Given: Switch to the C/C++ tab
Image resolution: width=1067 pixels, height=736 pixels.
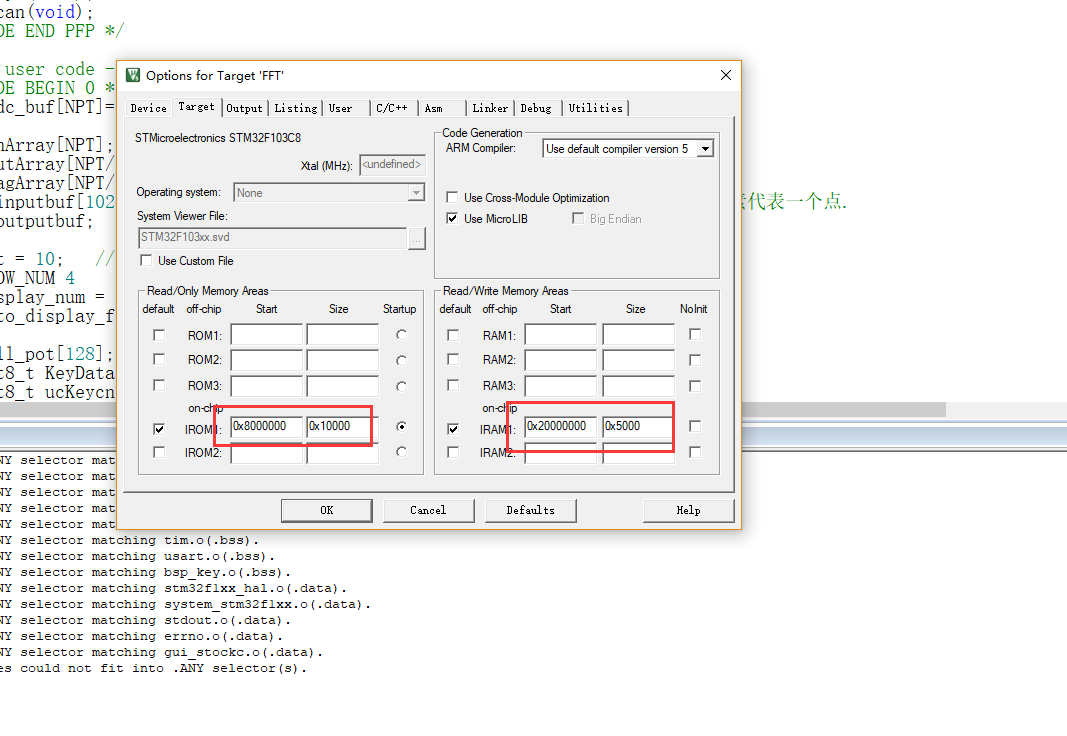Looking at the screenshot, I should click(391, 108).
